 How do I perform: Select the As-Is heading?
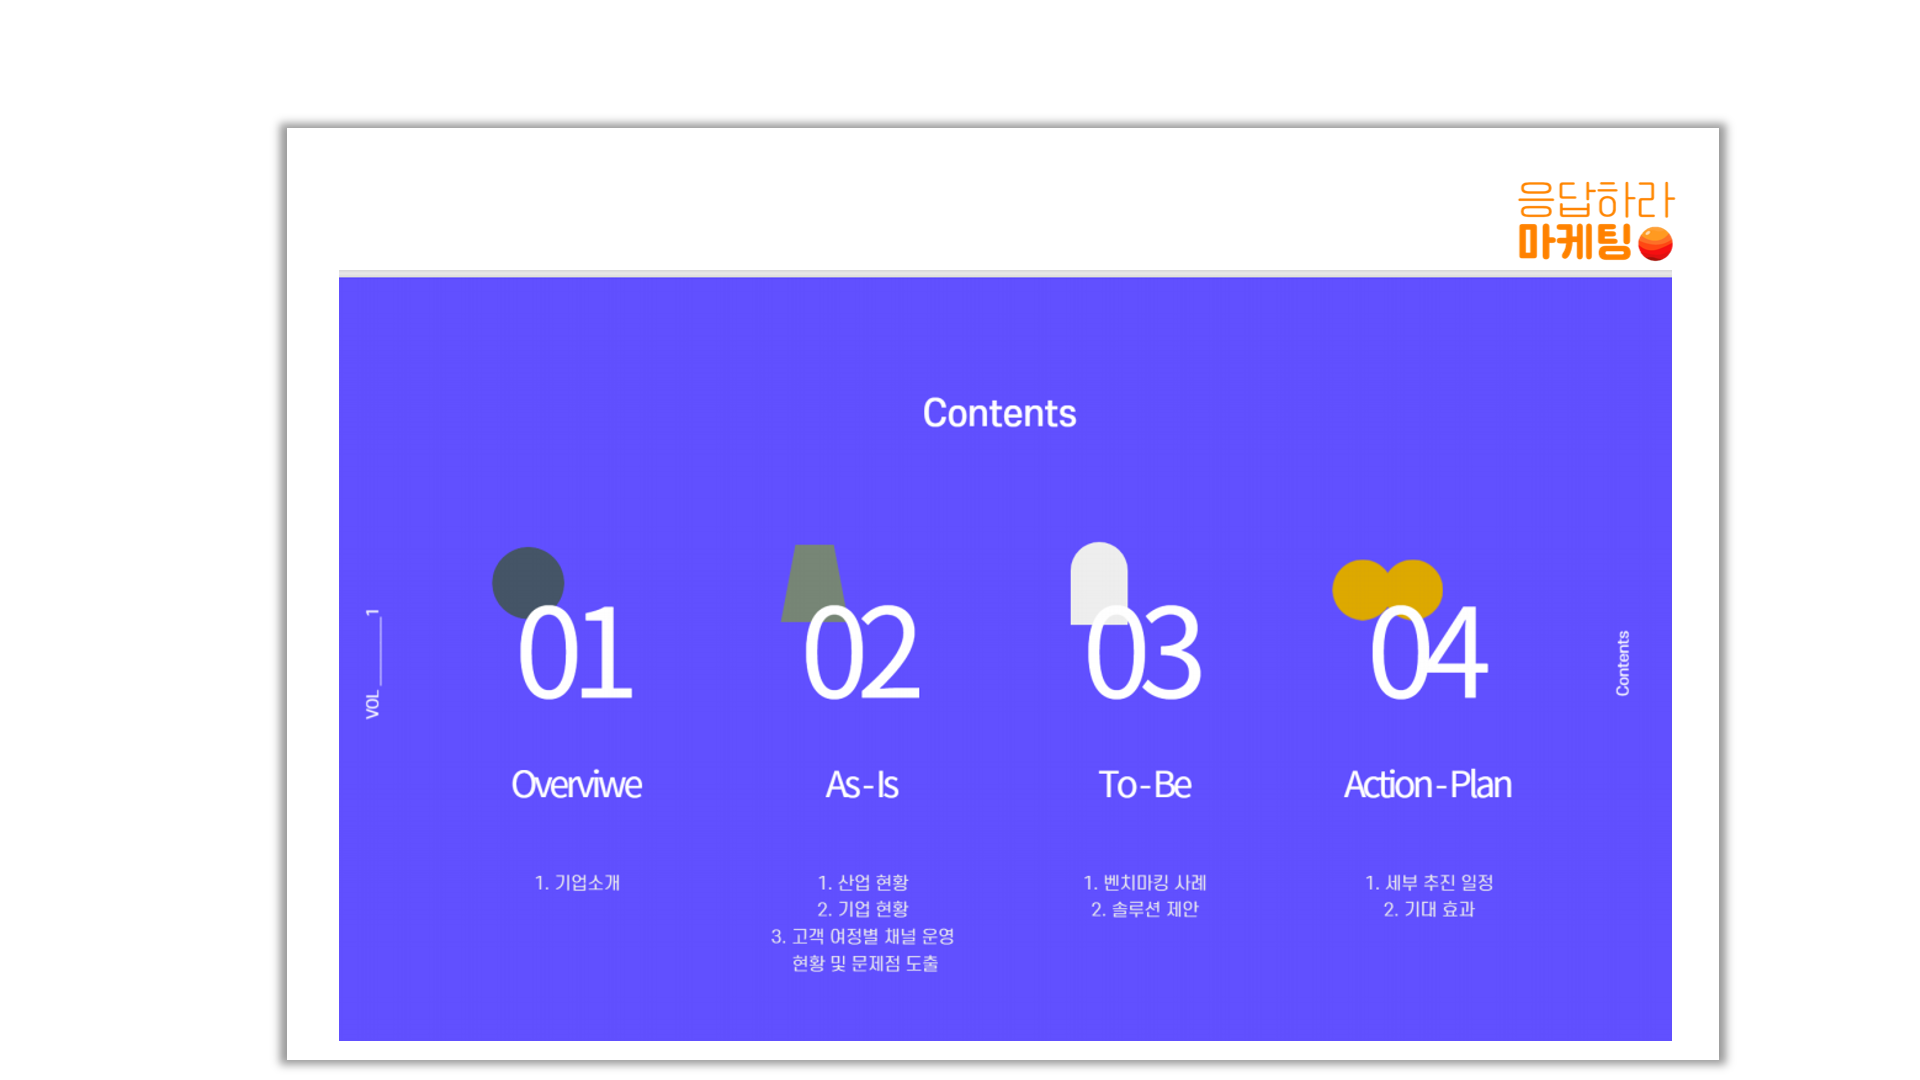tap(862, 785)
